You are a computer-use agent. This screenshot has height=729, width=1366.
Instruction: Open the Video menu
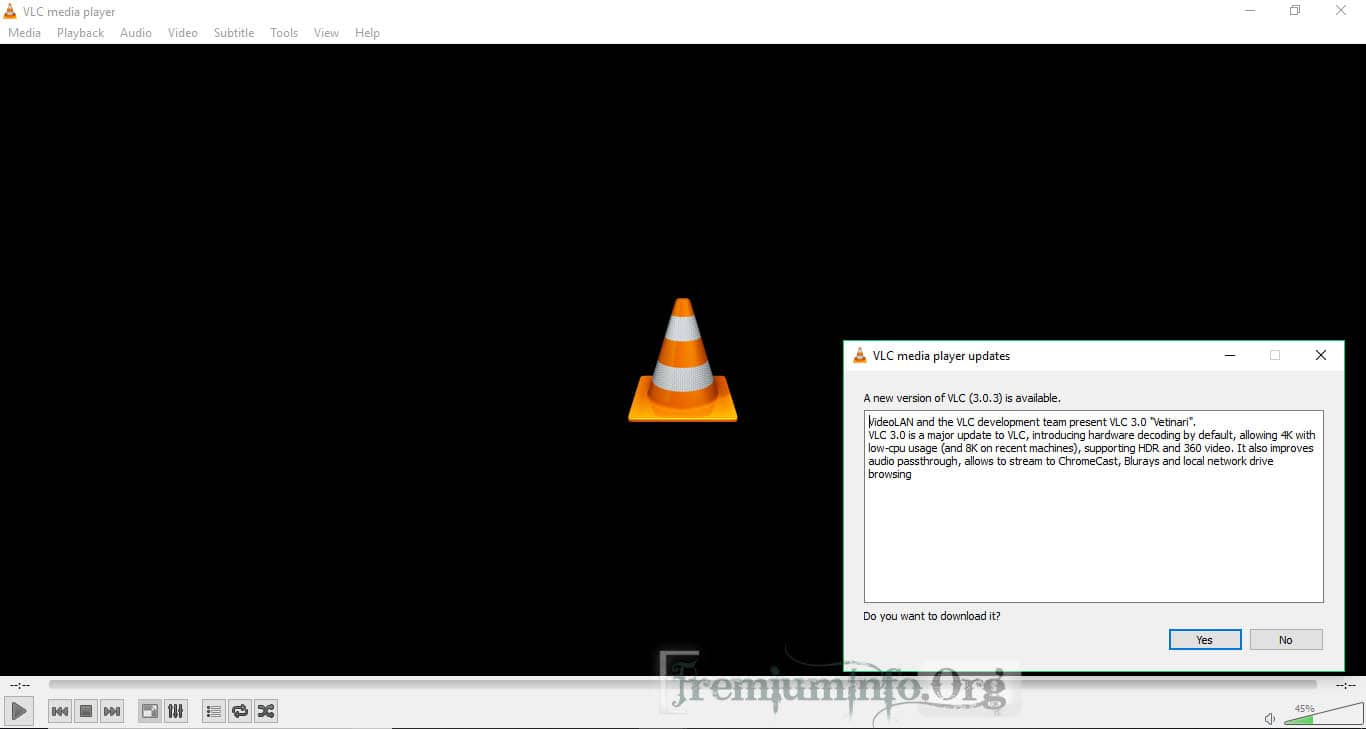(183, 33)
